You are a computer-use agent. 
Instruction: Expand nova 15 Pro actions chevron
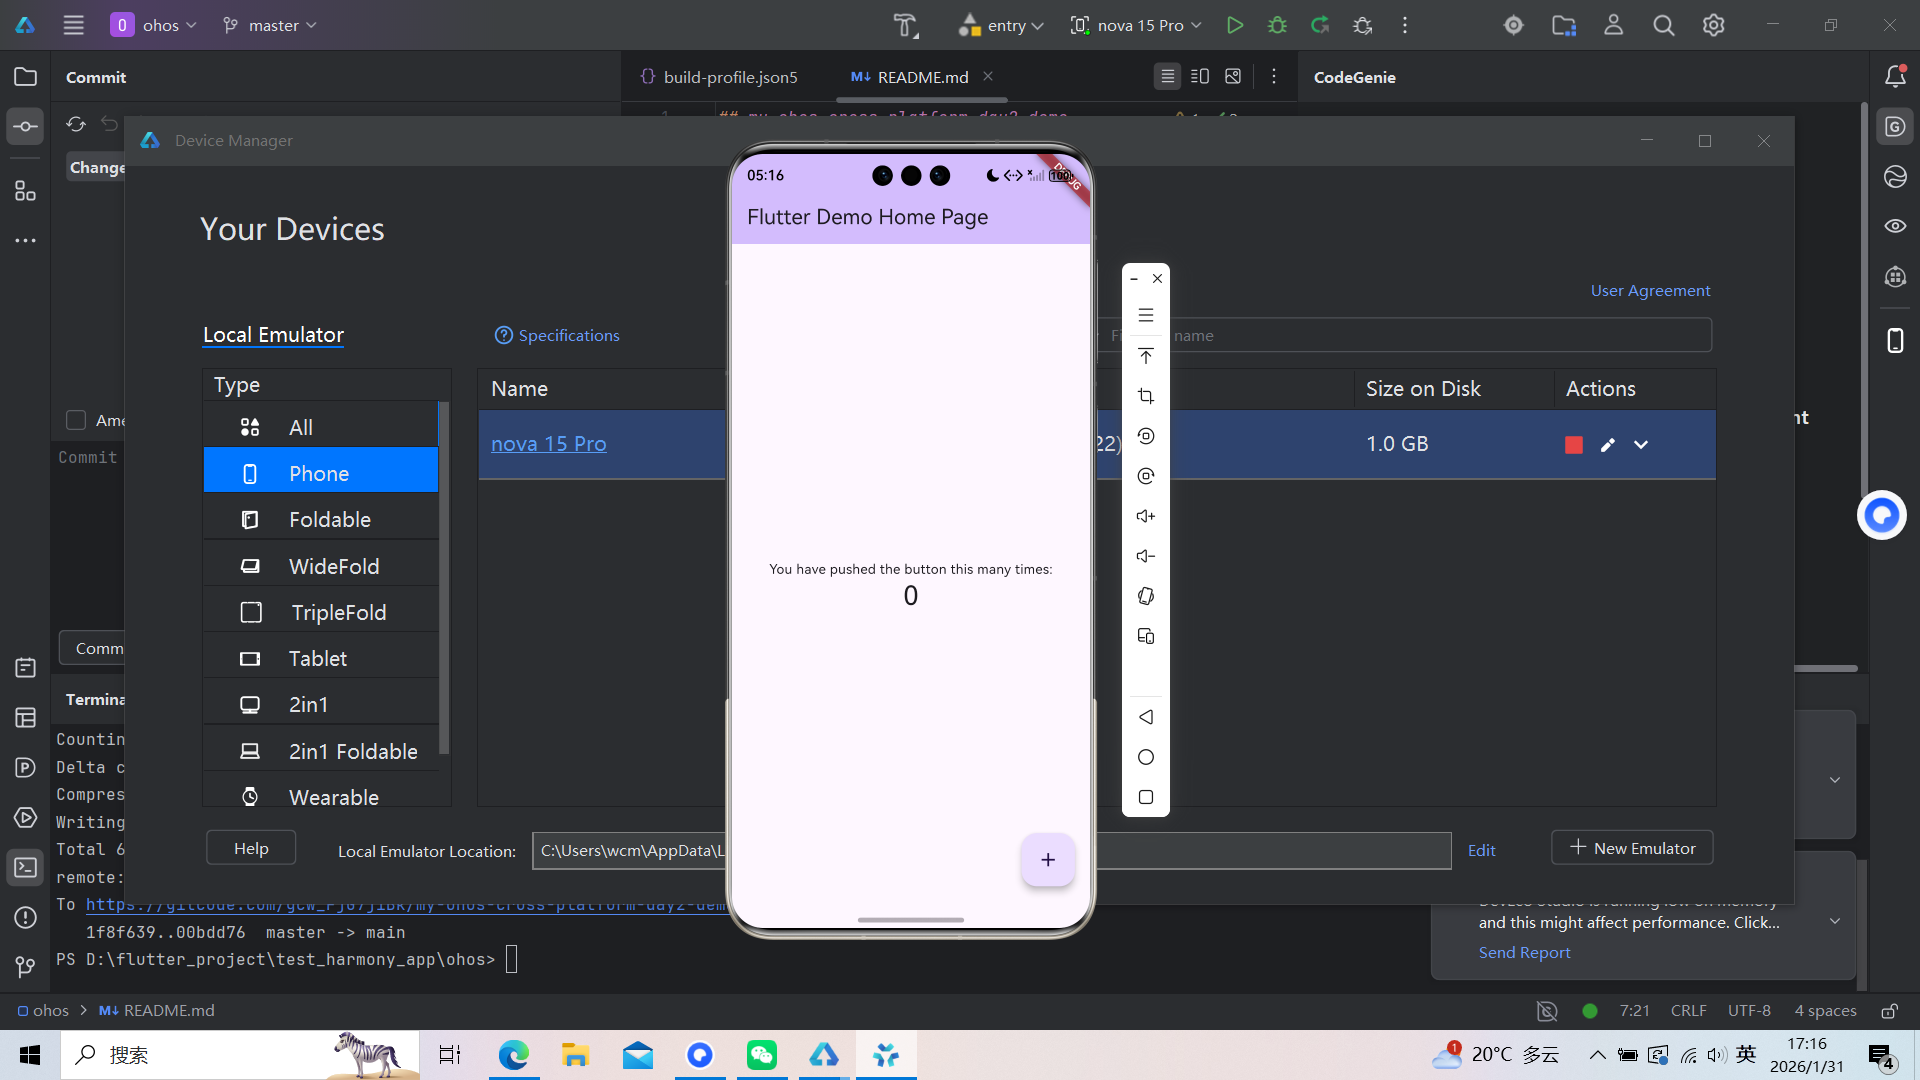1641,445
